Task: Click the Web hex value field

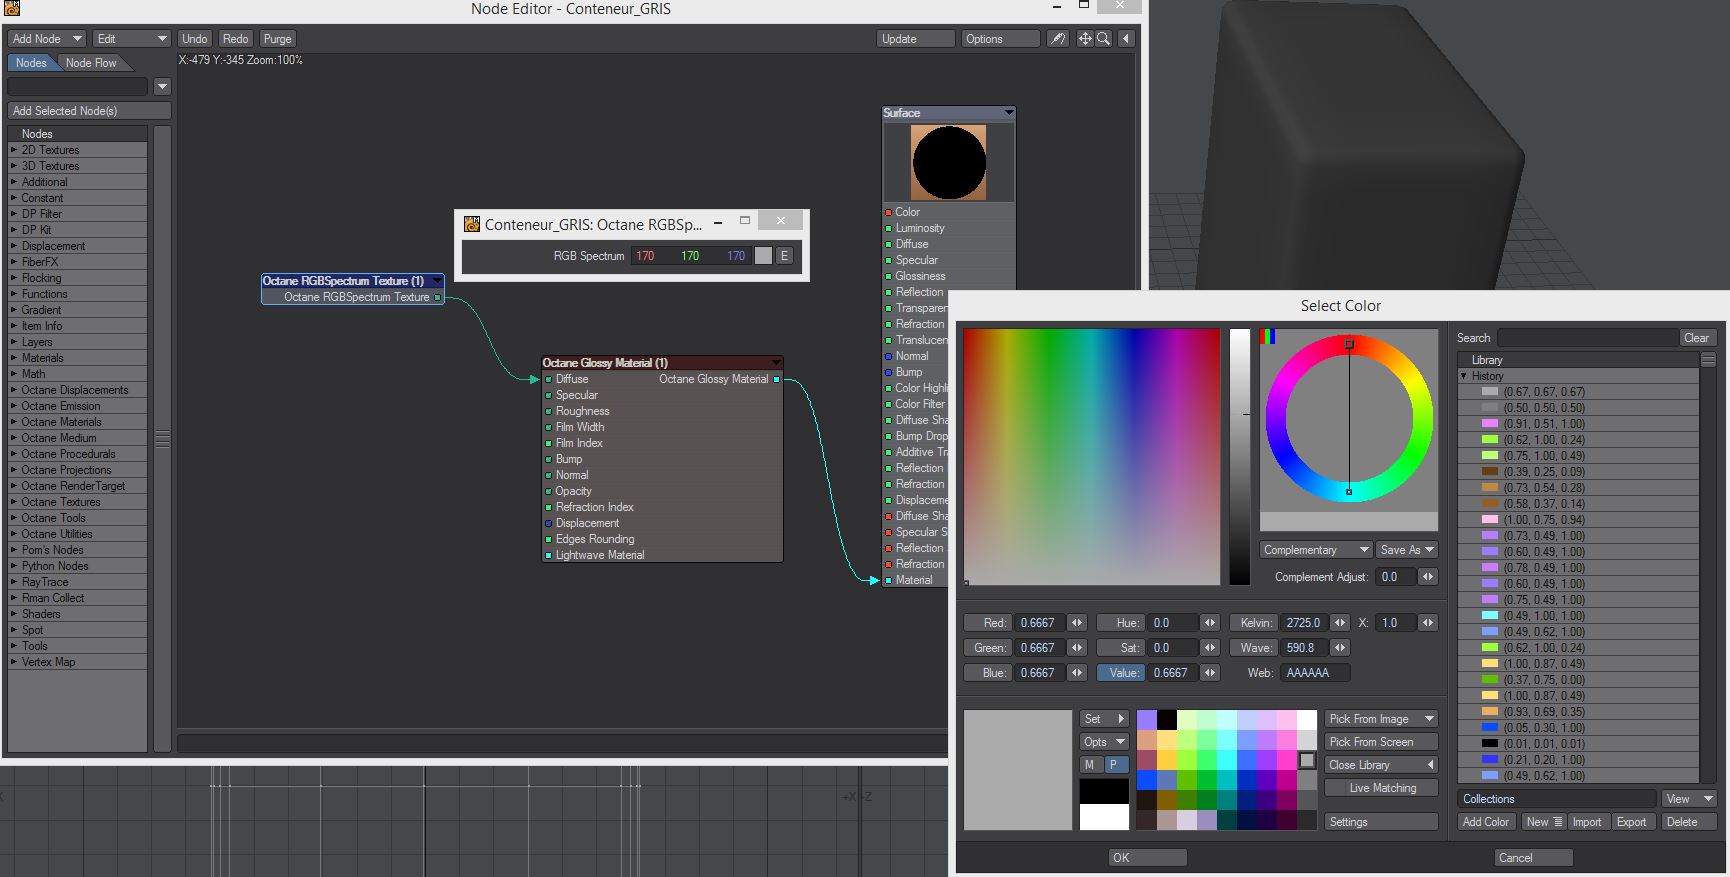Action: 1314,673
